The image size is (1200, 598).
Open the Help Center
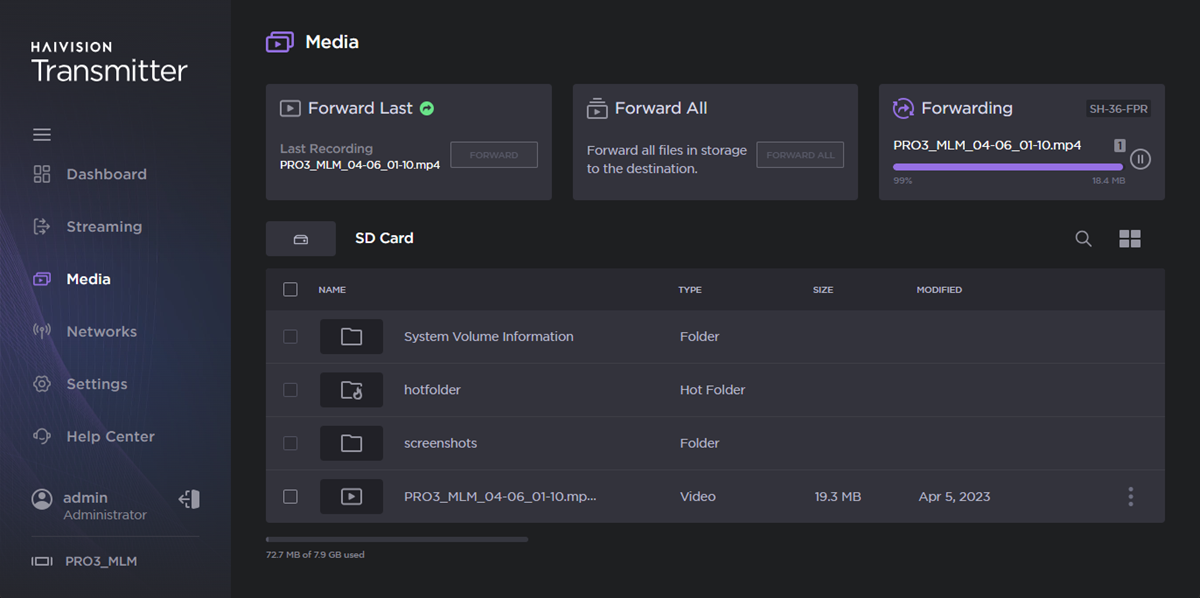point(110,436)
